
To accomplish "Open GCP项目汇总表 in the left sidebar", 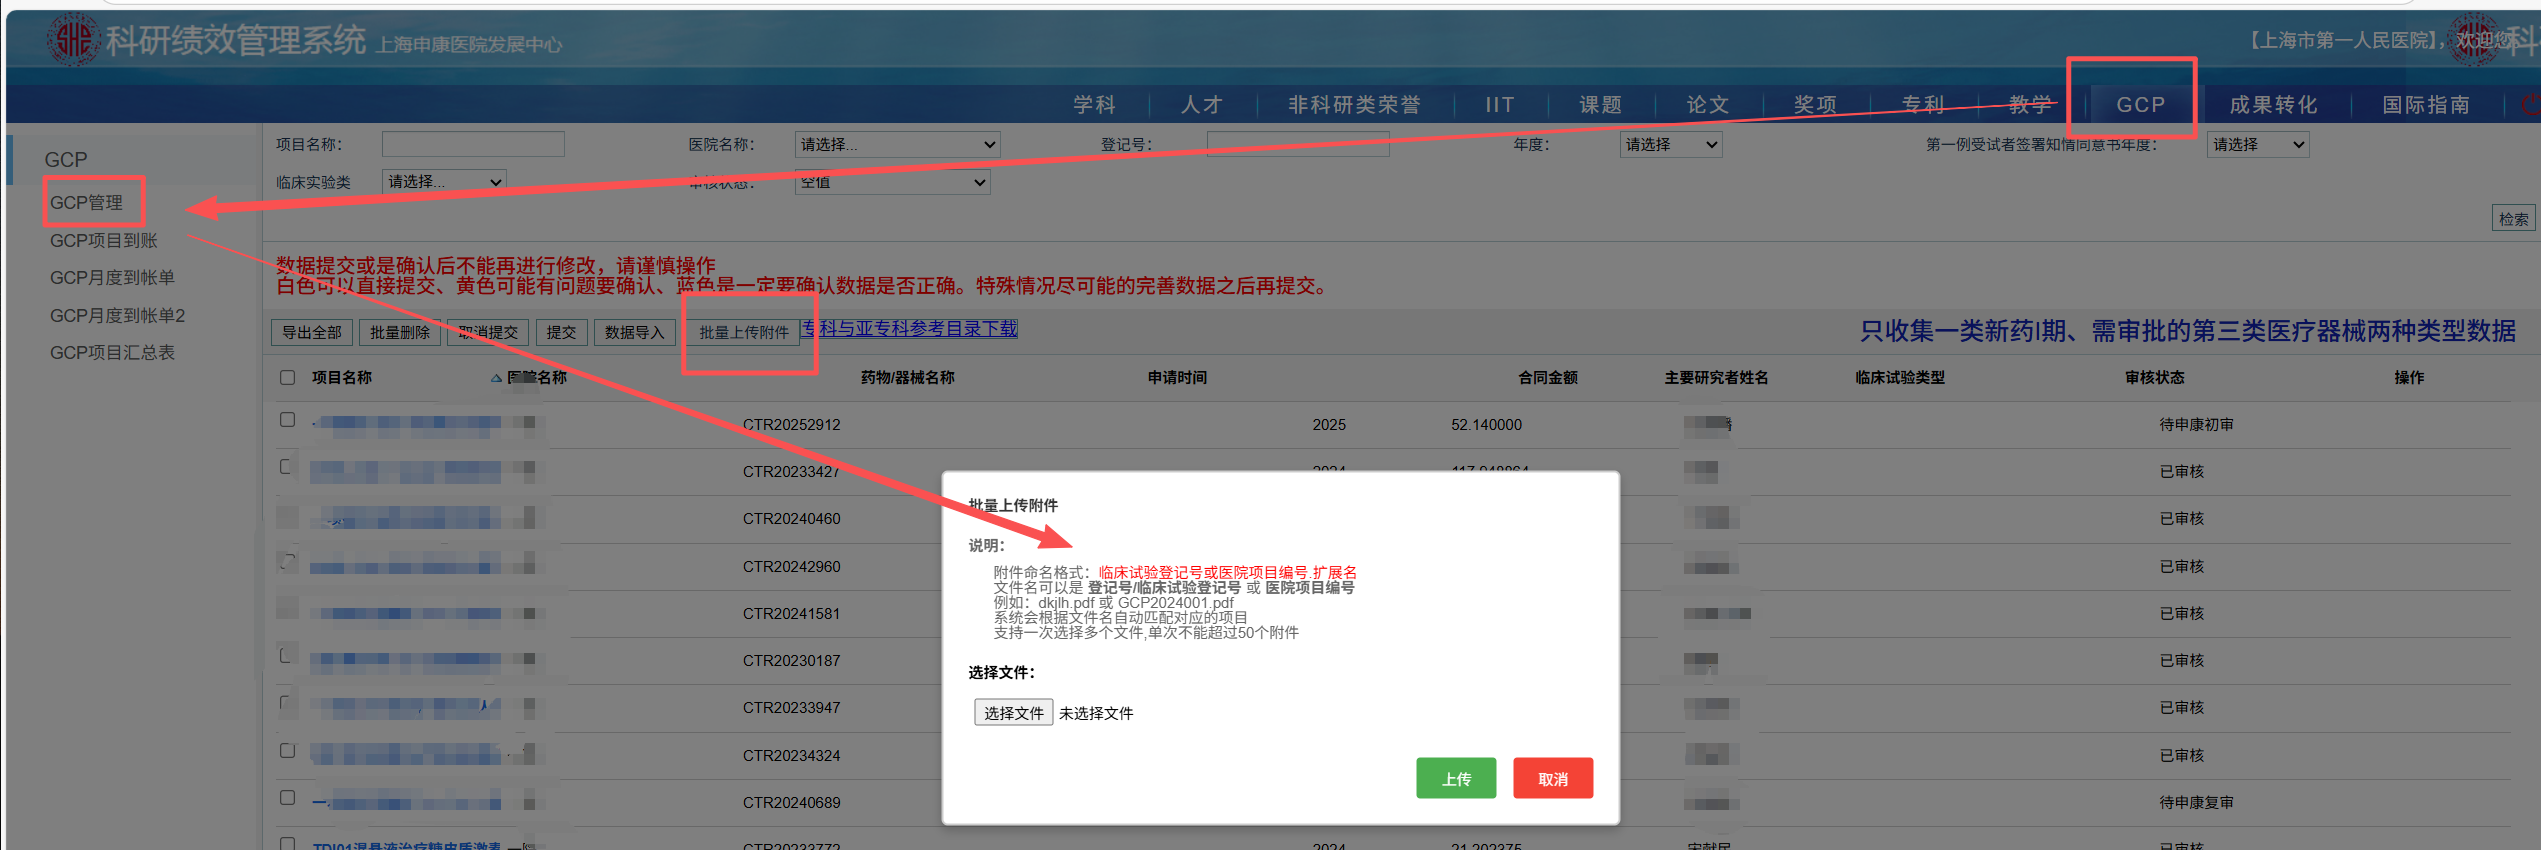I will pyautogui.click(x=112, y=353).
